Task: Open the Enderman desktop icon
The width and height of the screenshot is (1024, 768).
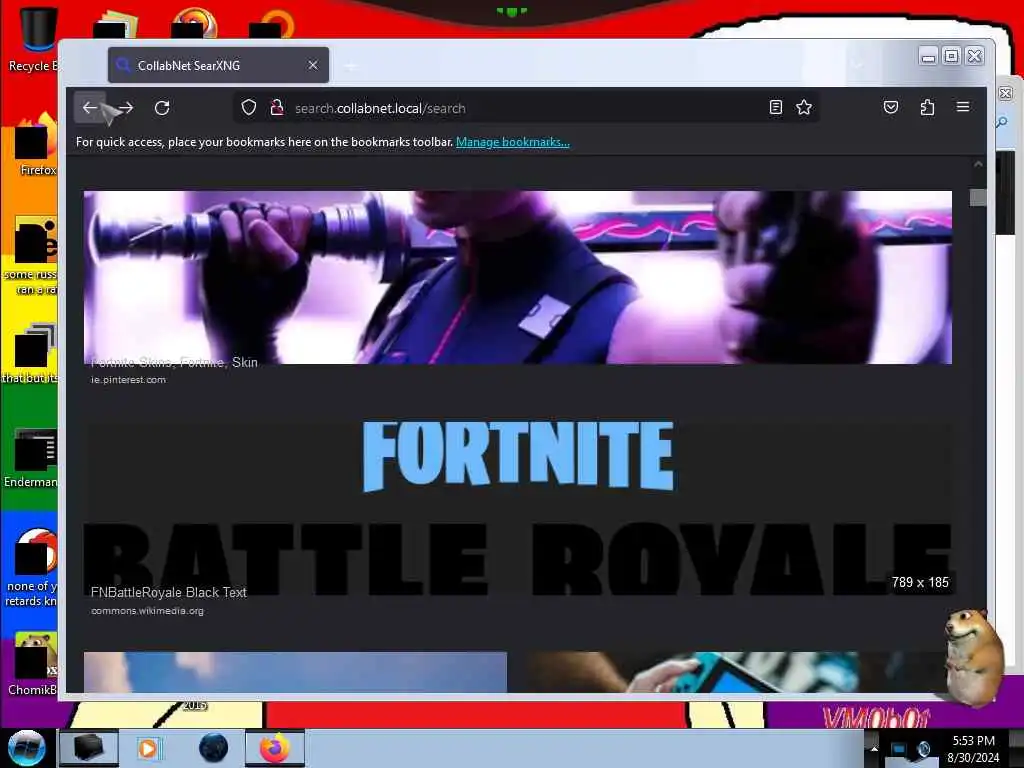Action: [31, 459]
